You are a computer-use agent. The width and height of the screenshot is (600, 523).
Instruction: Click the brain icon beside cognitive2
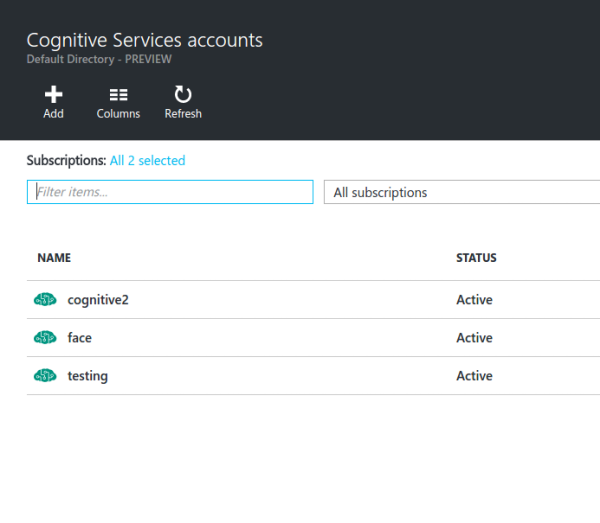click(x=45, y=300)
